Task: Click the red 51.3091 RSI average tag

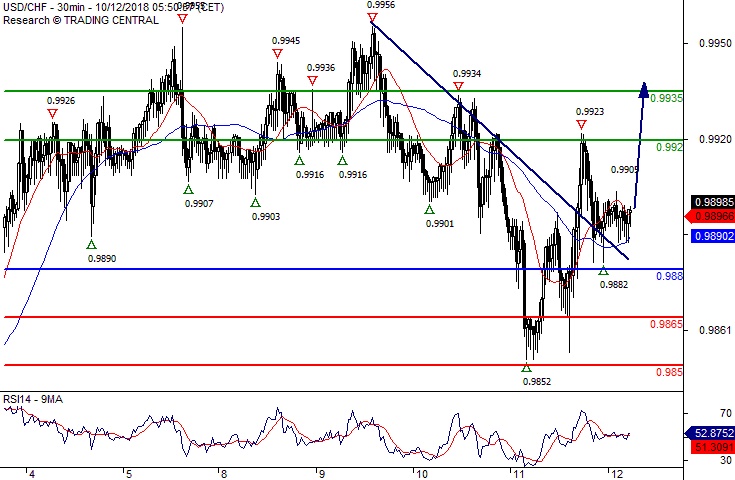Action: coord(712,447)
